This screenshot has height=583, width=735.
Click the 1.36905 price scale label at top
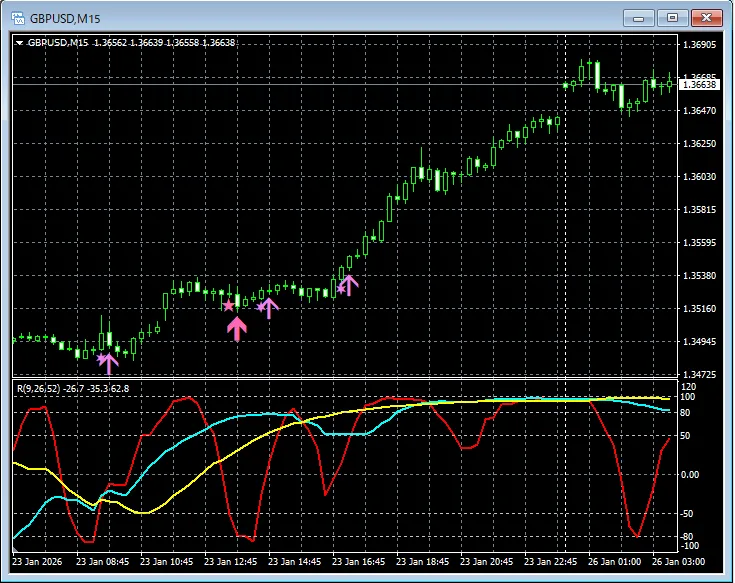(698, 45)
